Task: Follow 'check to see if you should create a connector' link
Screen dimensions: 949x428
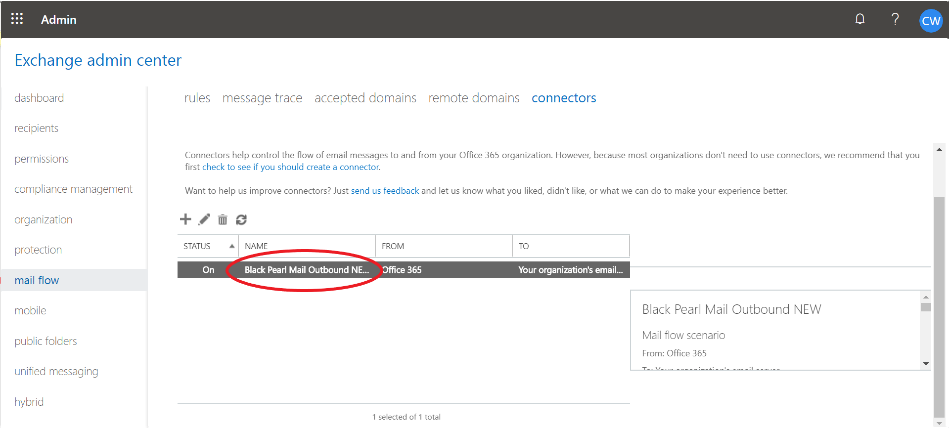Action: [291, 166]
